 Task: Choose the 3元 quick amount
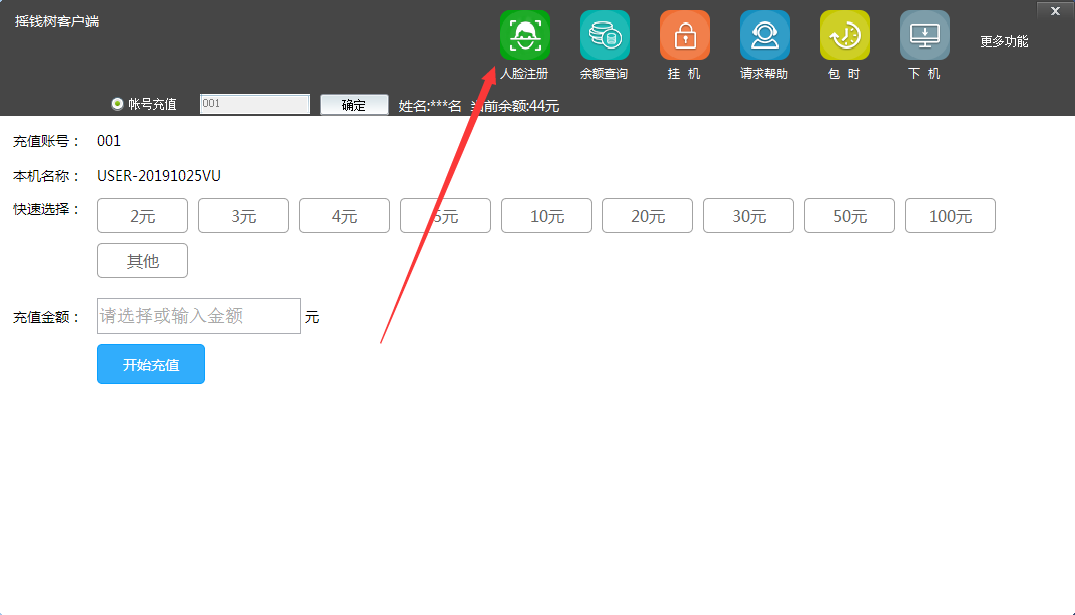[x=243, y=216]
